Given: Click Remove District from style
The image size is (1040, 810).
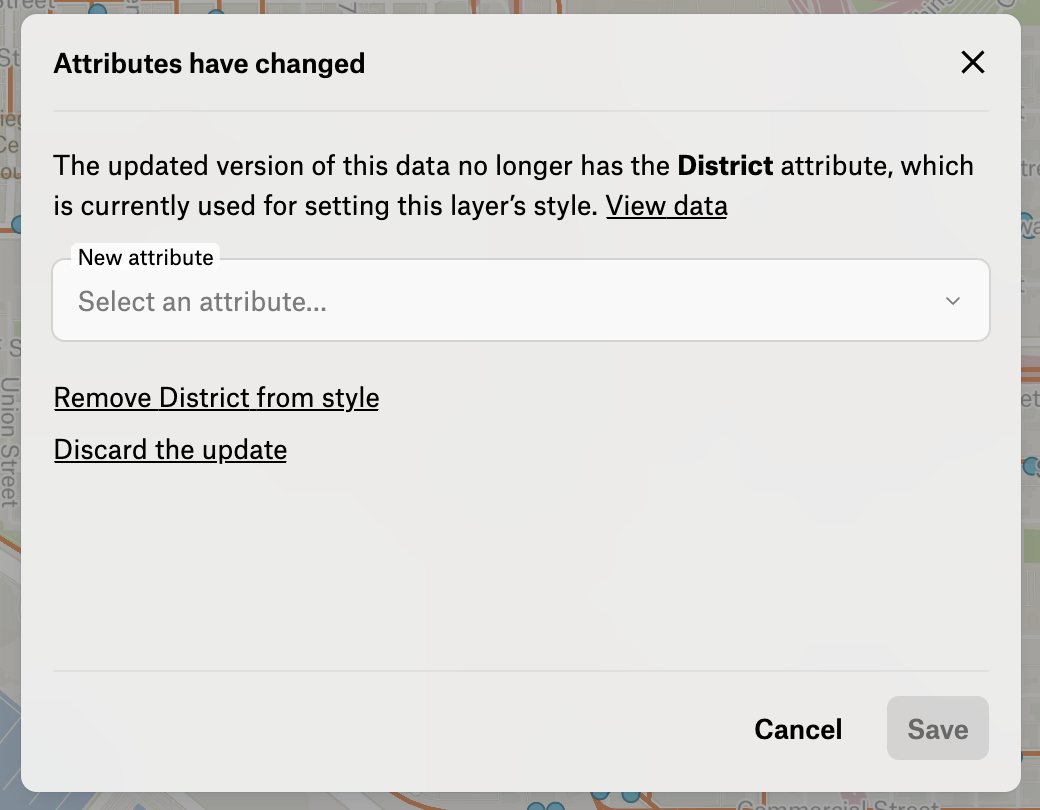Looking at the screenshot, I should tap(216, 398).
